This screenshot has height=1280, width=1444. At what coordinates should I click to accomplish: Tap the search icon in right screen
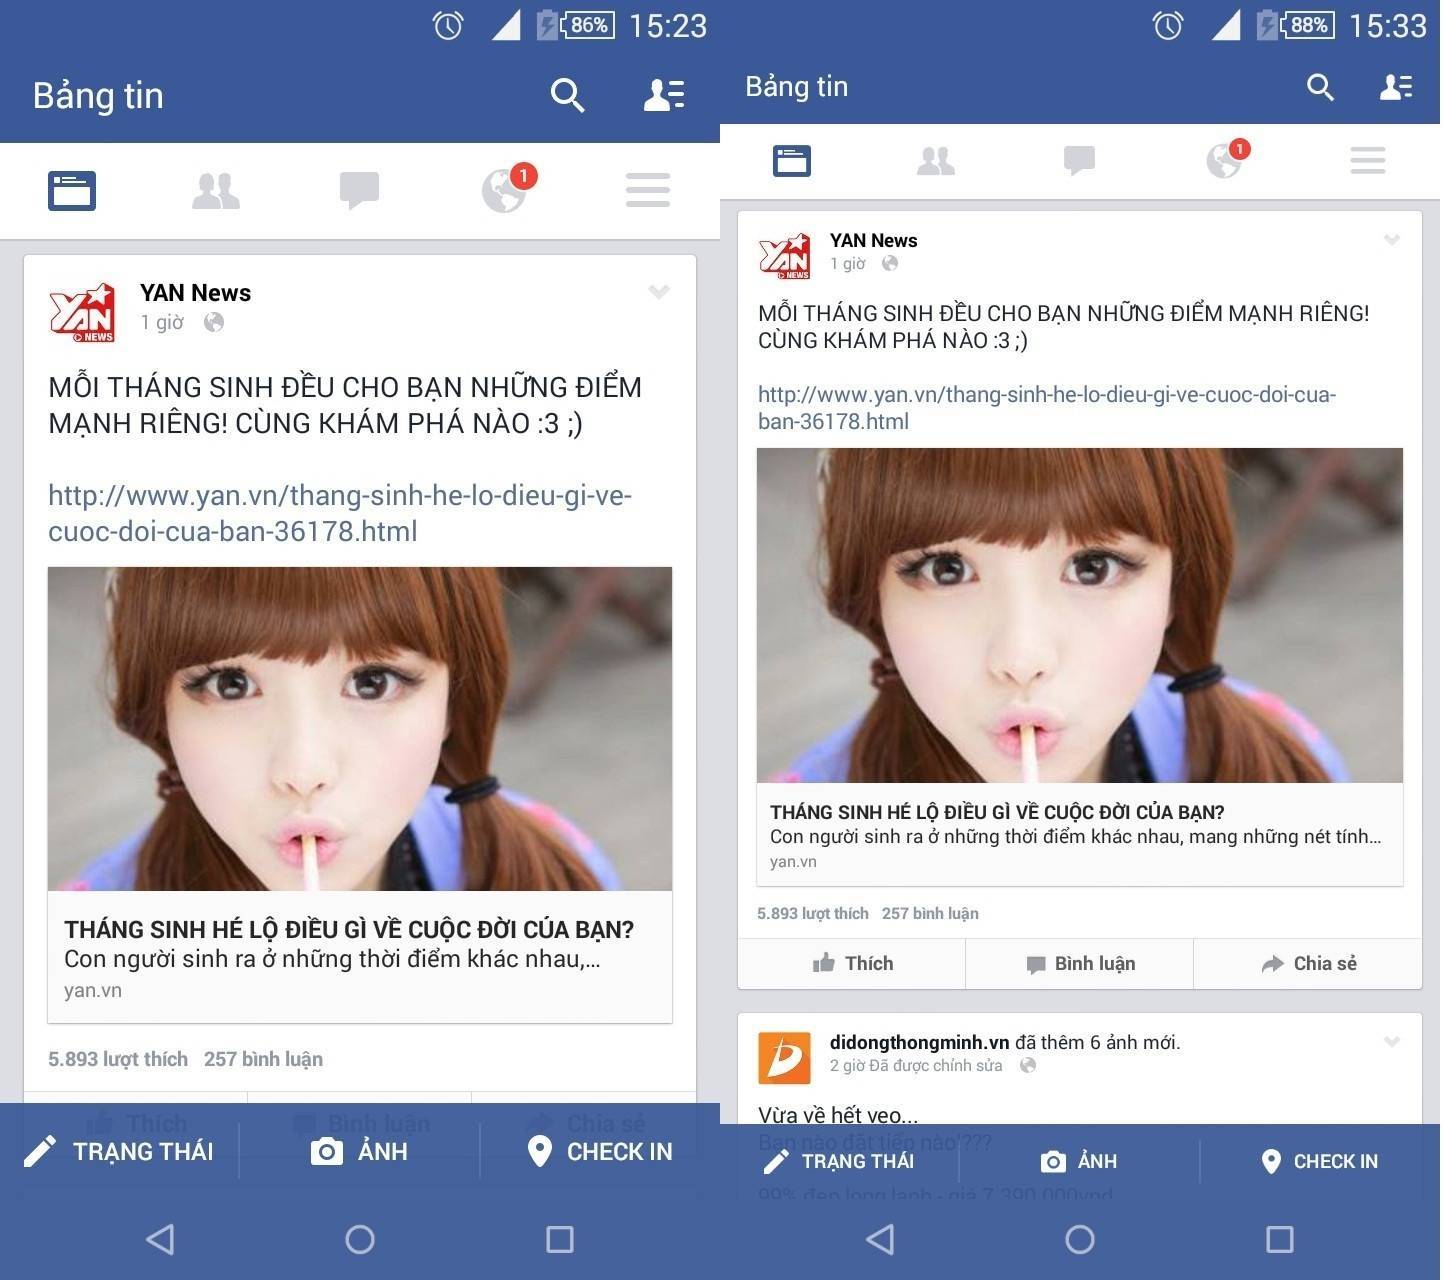[1320, 88]
